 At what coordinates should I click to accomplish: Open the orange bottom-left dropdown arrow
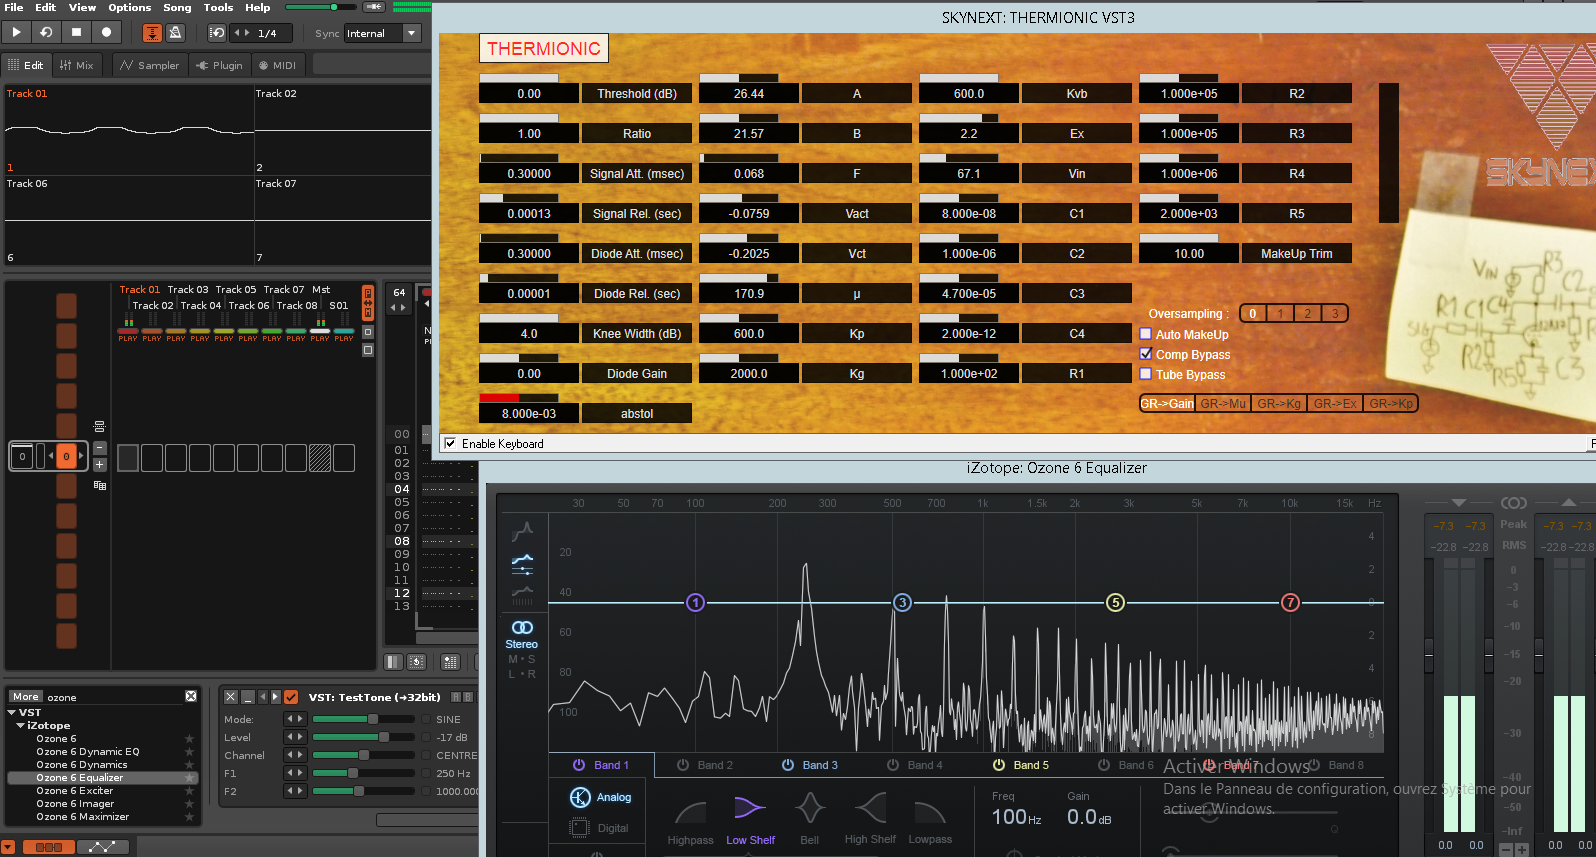point(8,847)
